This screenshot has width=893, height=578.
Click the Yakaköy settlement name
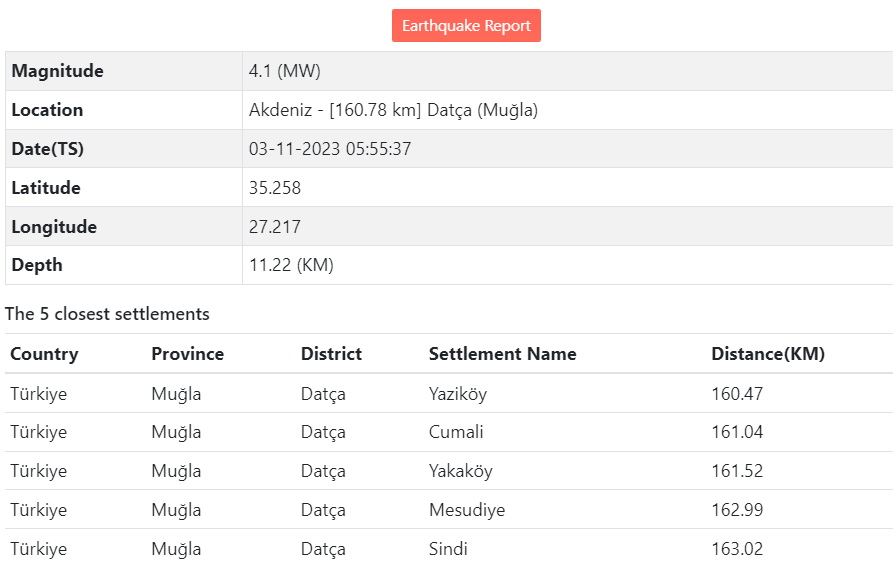[460, 471]
